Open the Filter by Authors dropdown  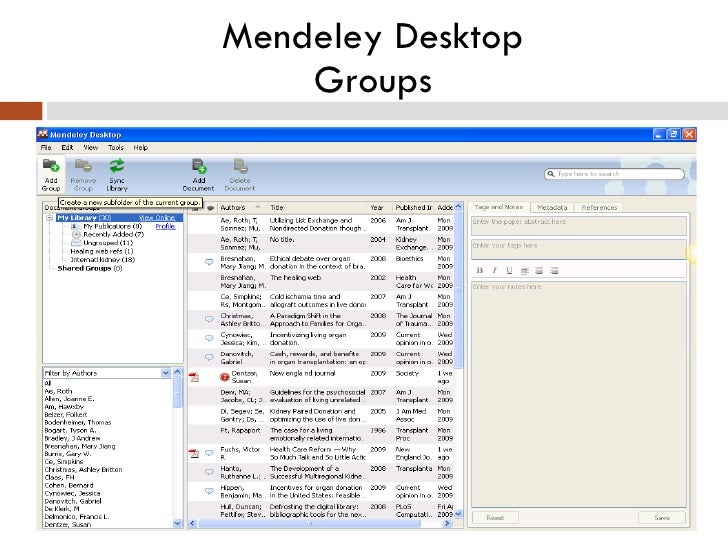pos(165,373)
